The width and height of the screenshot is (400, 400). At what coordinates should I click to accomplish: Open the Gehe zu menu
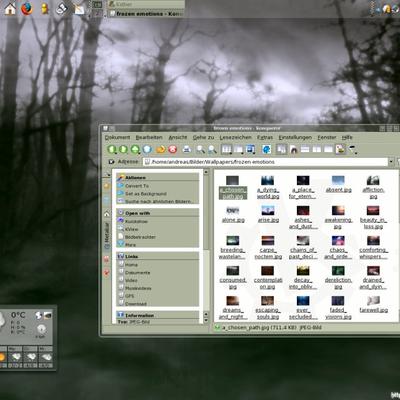(x=203, y=137)
